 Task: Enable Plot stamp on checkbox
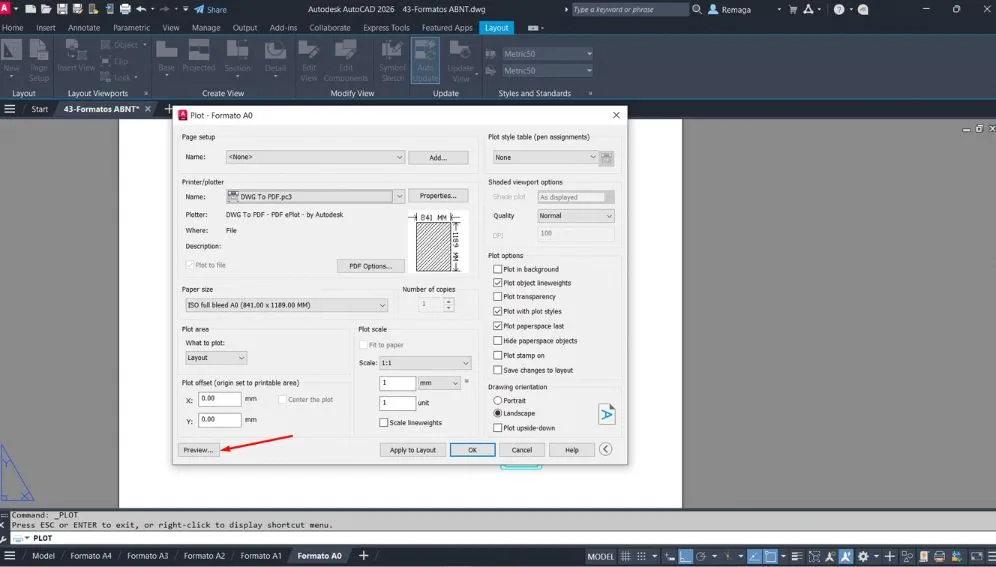pos(497,356)
